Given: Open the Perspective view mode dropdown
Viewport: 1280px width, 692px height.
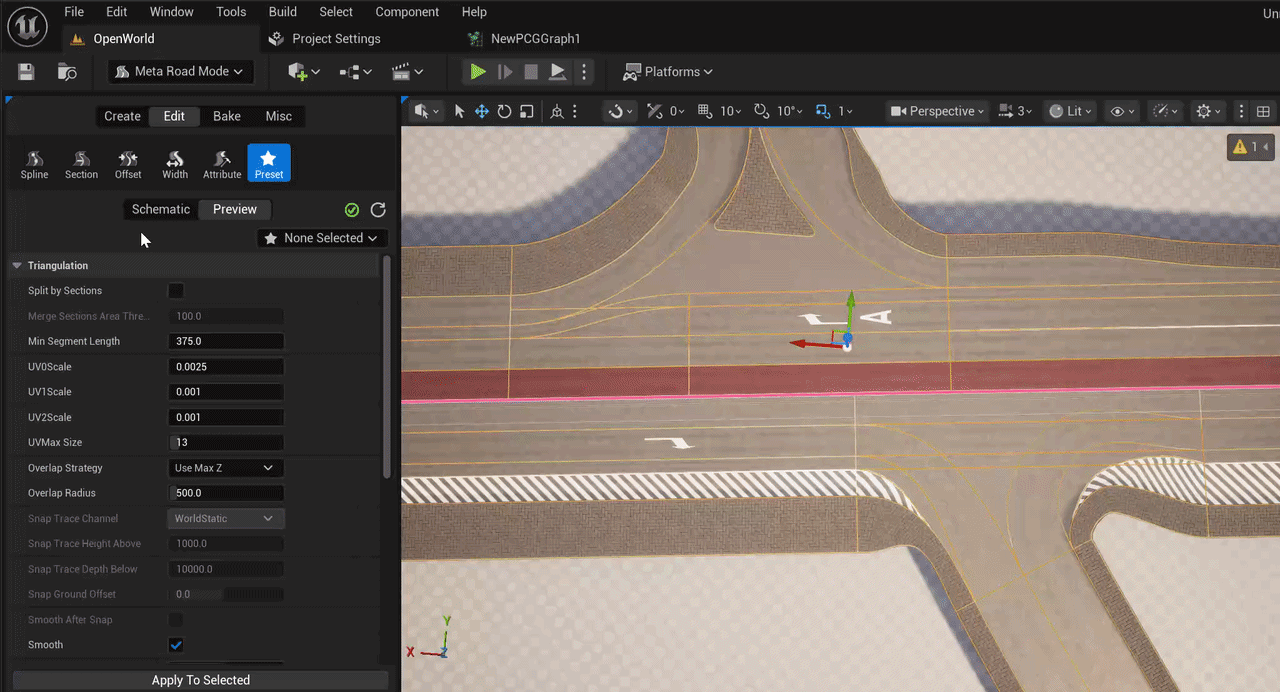Looking at the screenshot, I should pyautogui.click(x=938, y=111).
